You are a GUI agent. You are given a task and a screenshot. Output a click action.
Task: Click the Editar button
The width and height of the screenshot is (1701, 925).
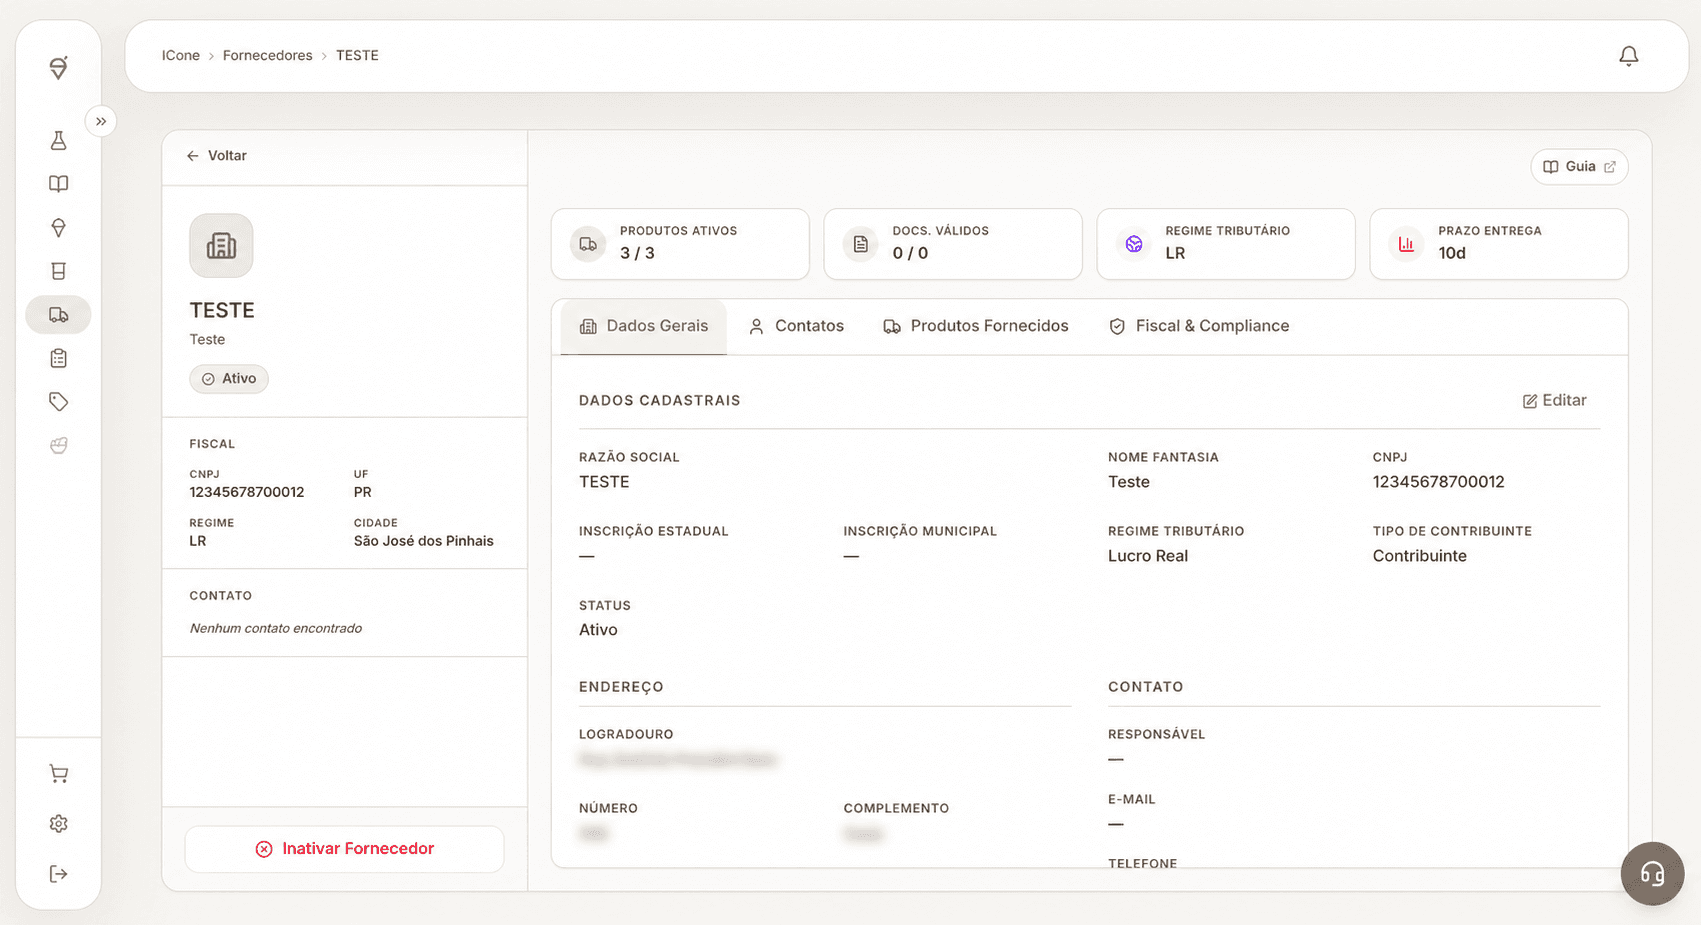coord(1555,400)
